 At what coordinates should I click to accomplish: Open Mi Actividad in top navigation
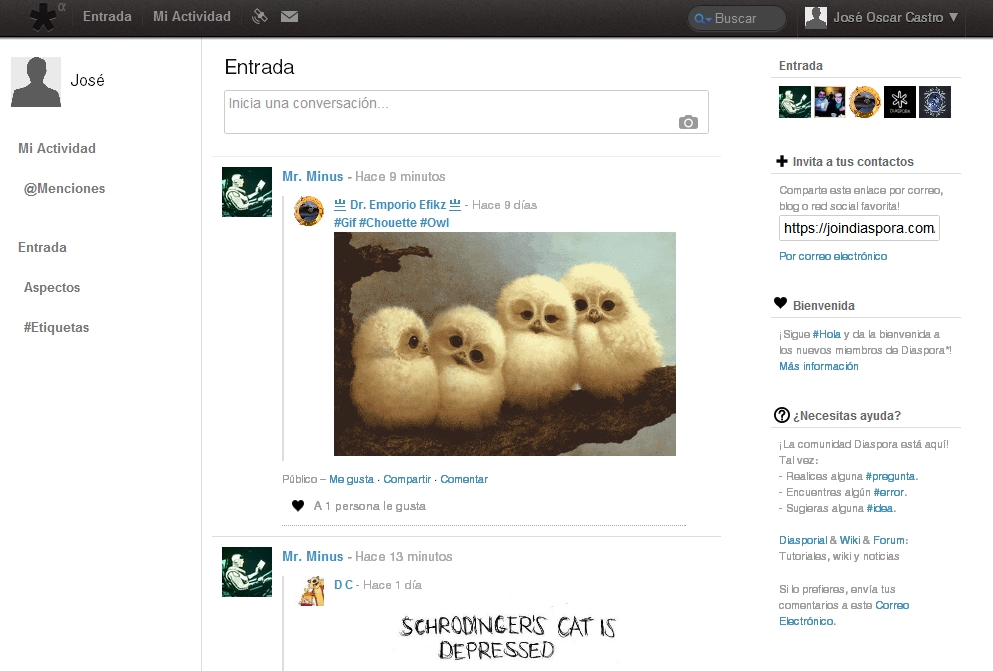191,17
